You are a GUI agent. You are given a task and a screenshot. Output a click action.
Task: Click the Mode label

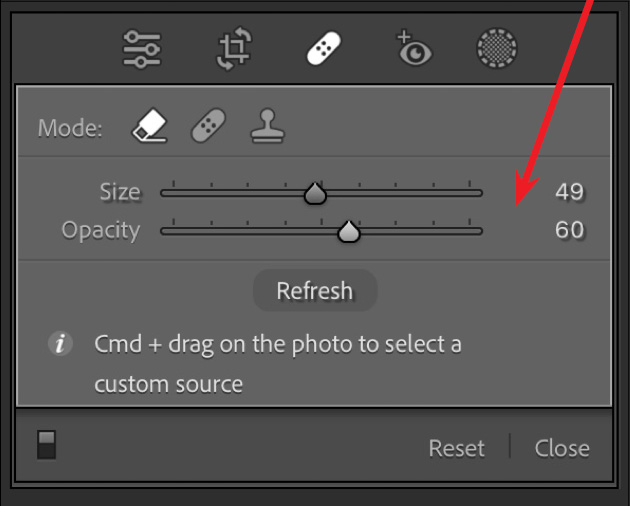[x=69, y=129]
